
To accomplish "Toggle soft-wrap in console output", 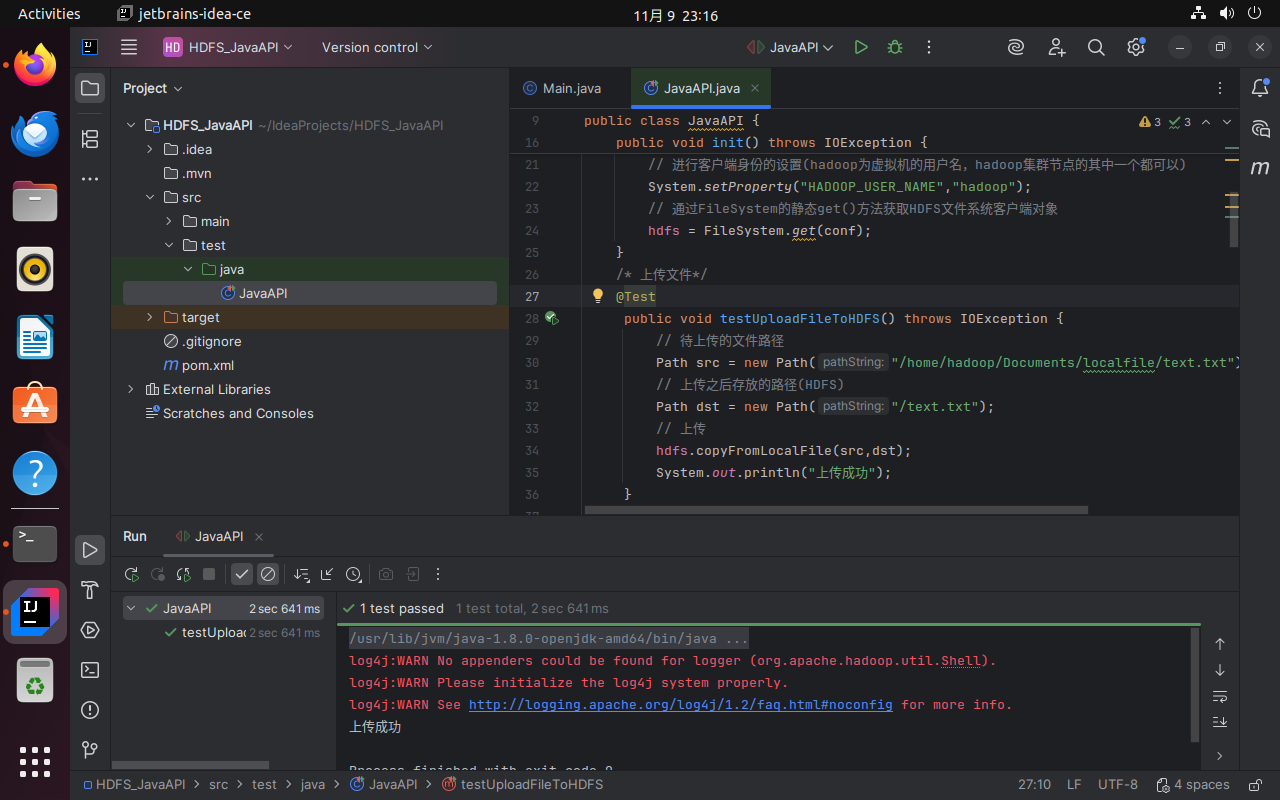I will click(x=1220, y=696).
